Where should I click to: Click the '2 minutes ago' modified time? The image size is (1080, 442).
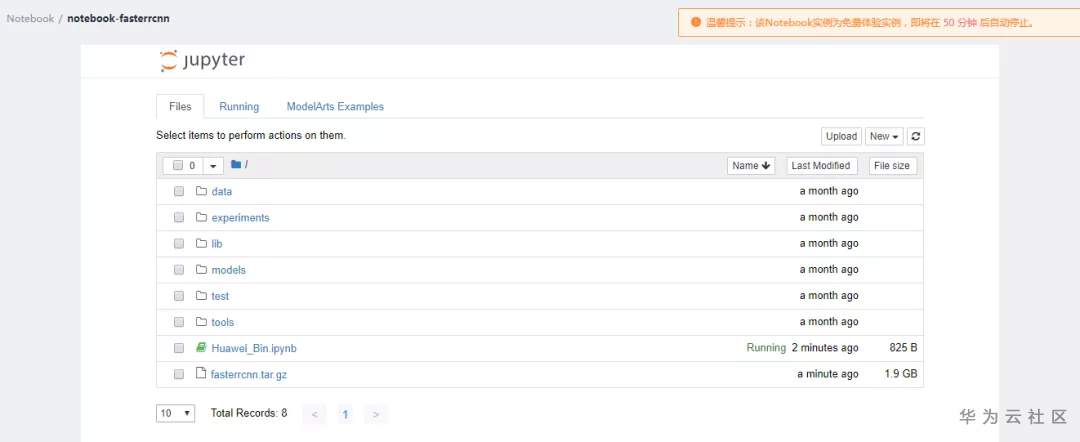coord(825,348)
